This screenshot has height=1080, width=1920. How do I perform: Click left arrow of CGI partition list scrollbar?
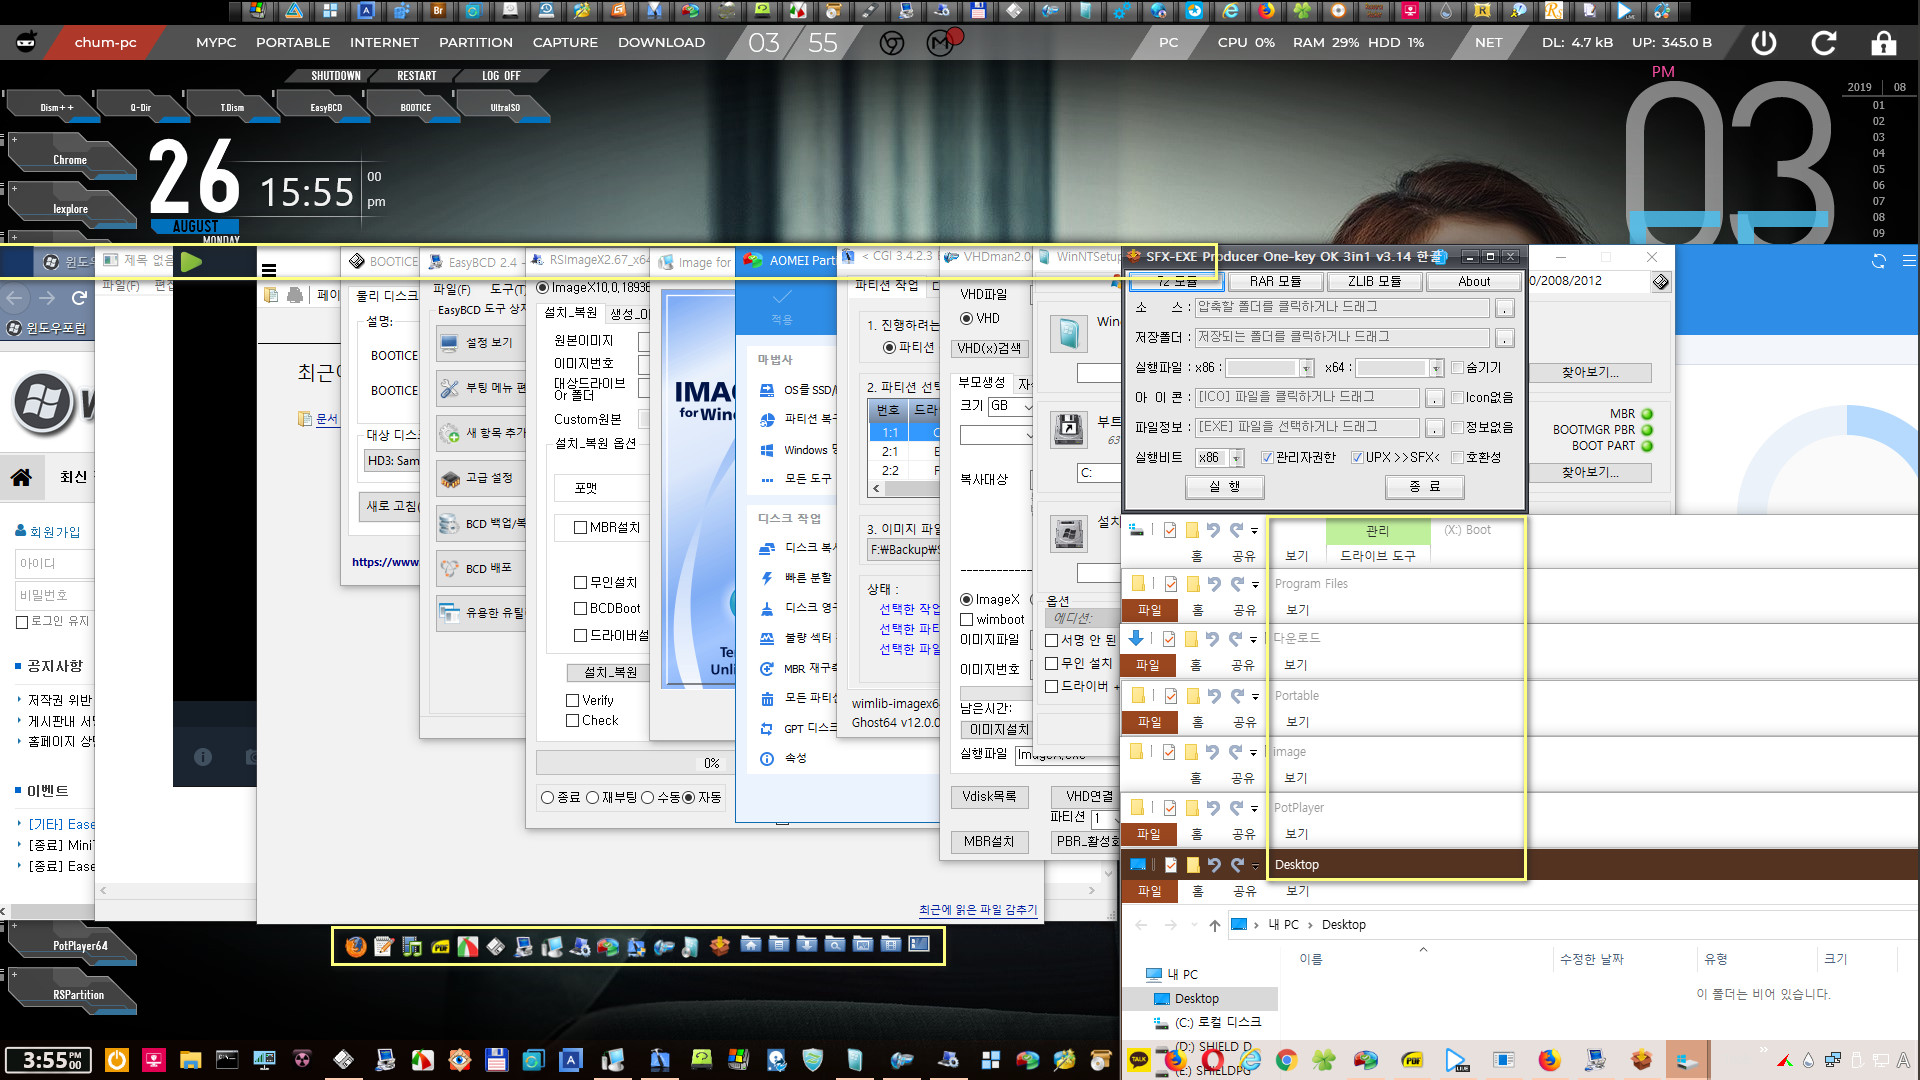[x=877, y=489]
